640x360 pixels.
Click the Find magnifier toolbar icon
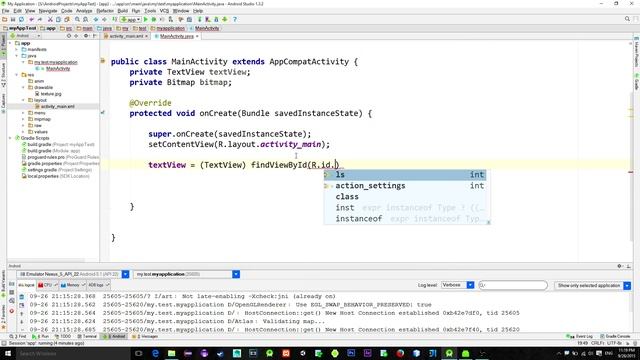click(x=77, y=19)
